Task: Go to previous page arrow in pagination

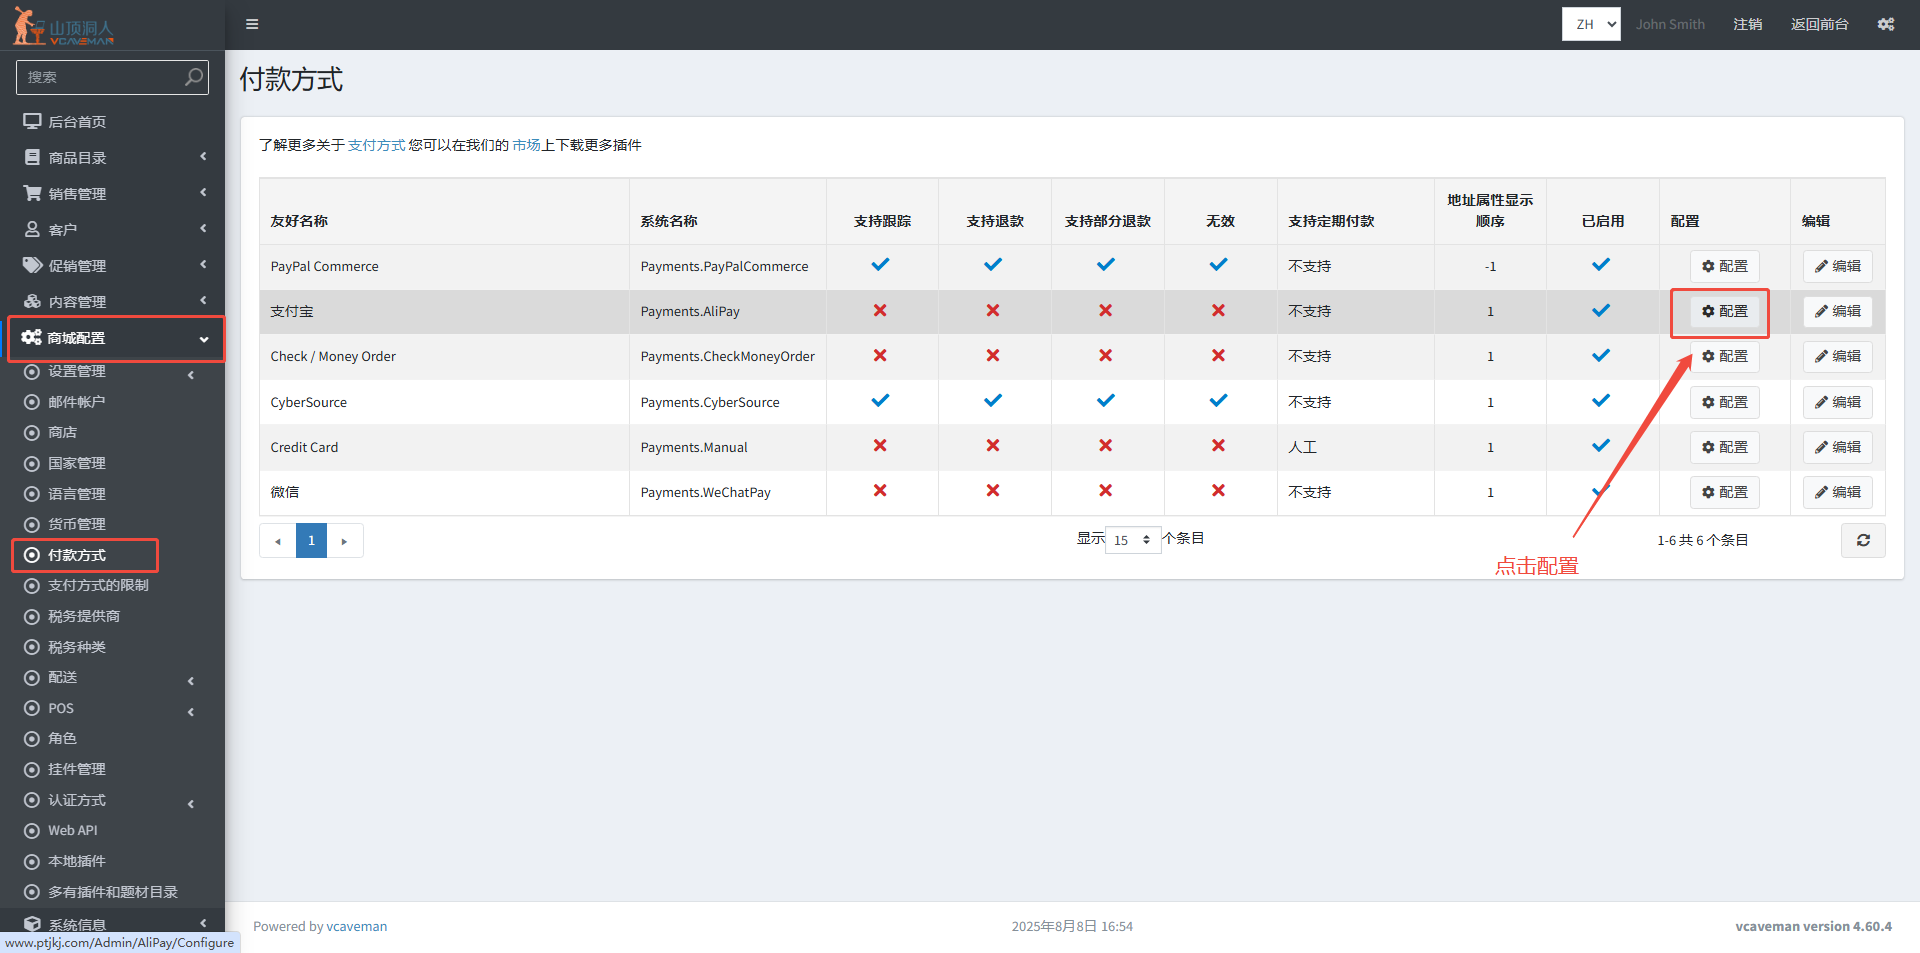Action: pos(278,541)
